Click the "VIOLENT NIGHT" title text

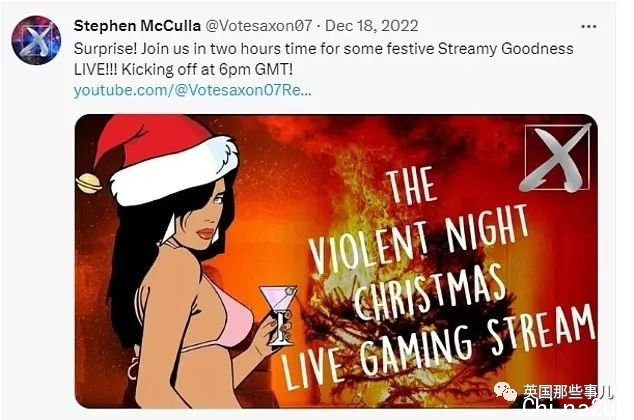[419, 238]
